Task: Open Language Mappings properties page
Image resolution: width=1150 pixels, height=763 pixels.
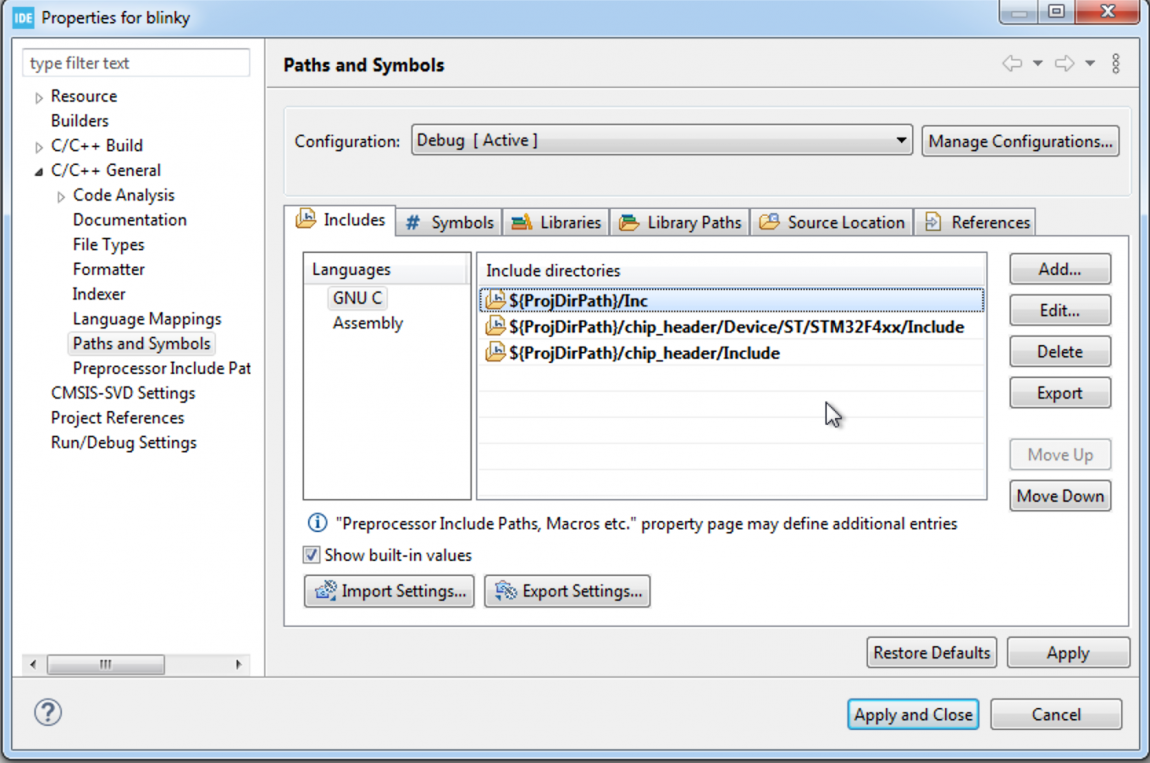Action: click(x=147, y=319)
